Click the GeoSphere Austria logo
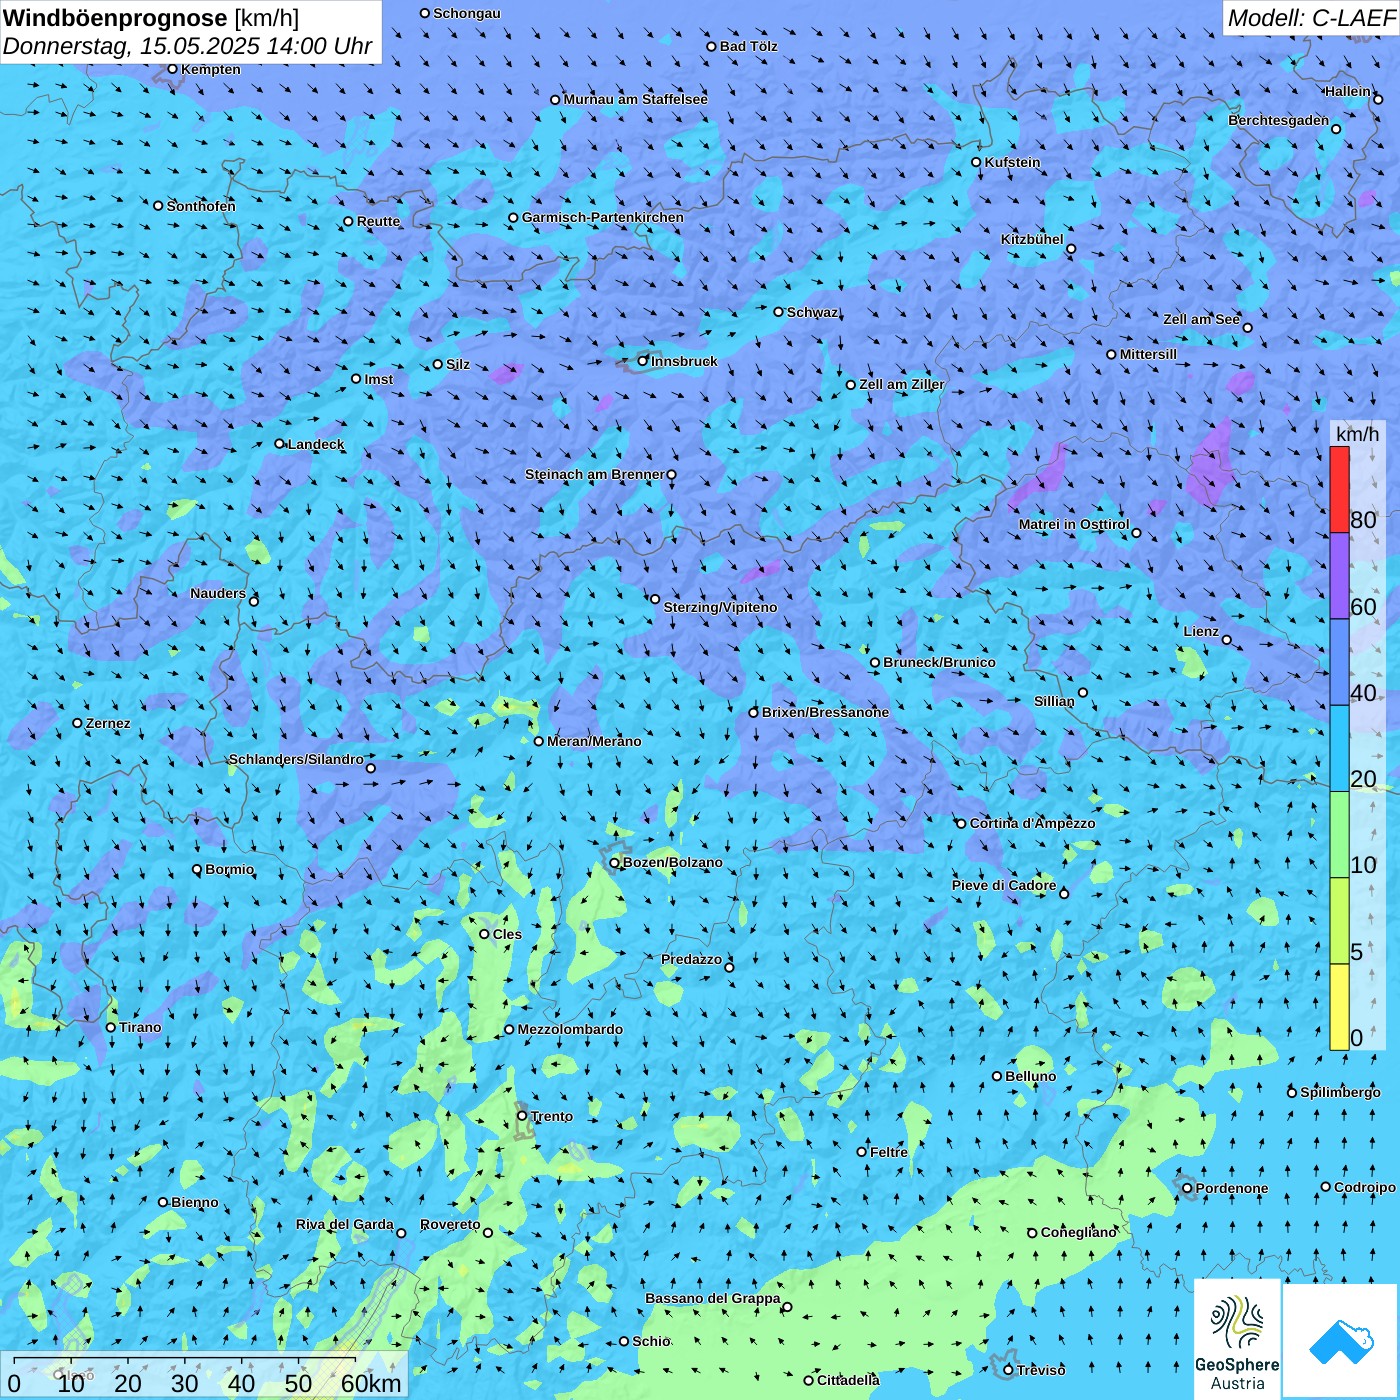The width and height of the screenshot is (1400, 1400). point(1237,1340)
